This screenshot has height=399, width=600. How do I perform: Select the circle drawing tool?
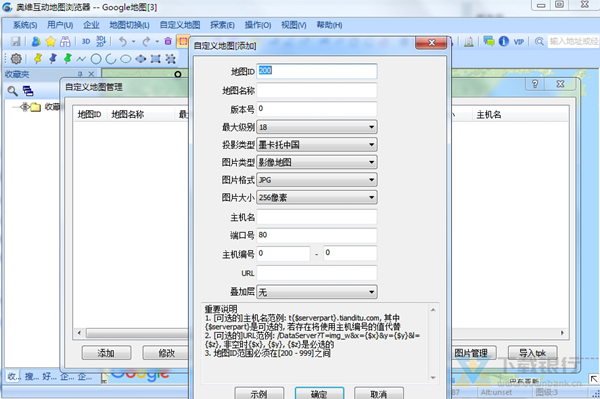click(x=96, y=59)
